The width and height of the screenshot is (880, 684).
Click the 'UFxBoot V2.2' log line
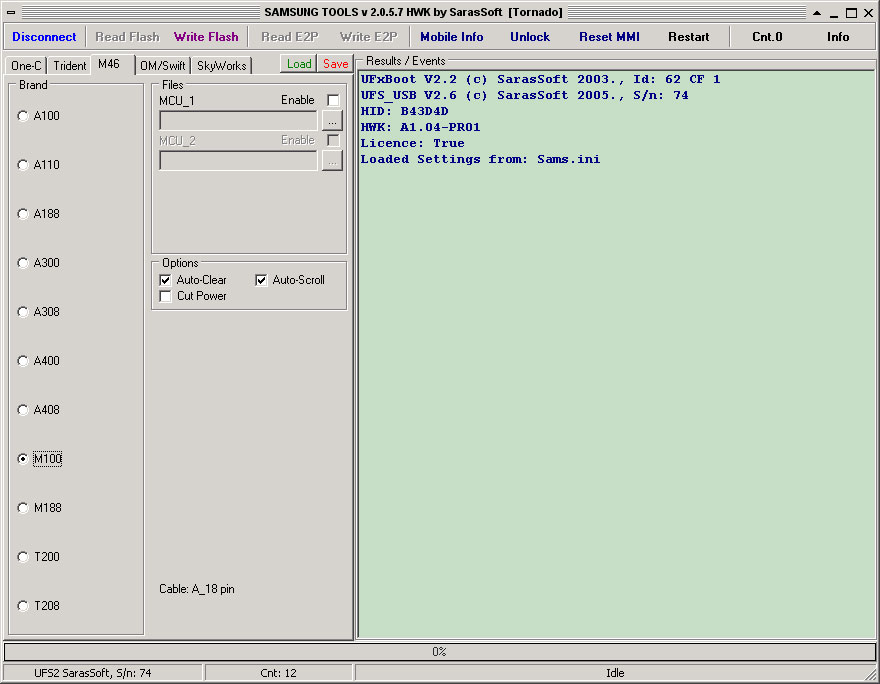point(540,80)
